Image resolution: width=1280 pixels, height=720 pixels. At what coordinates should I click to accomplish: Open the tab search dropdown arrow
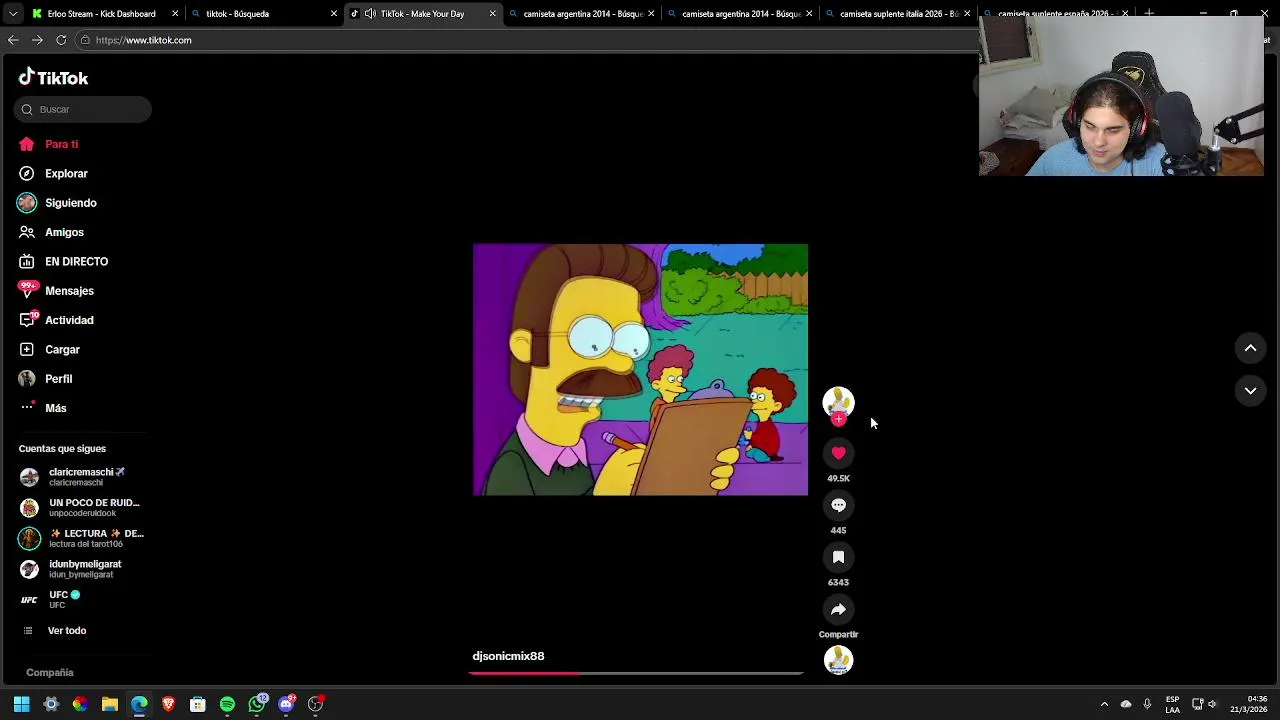(13, 14)
